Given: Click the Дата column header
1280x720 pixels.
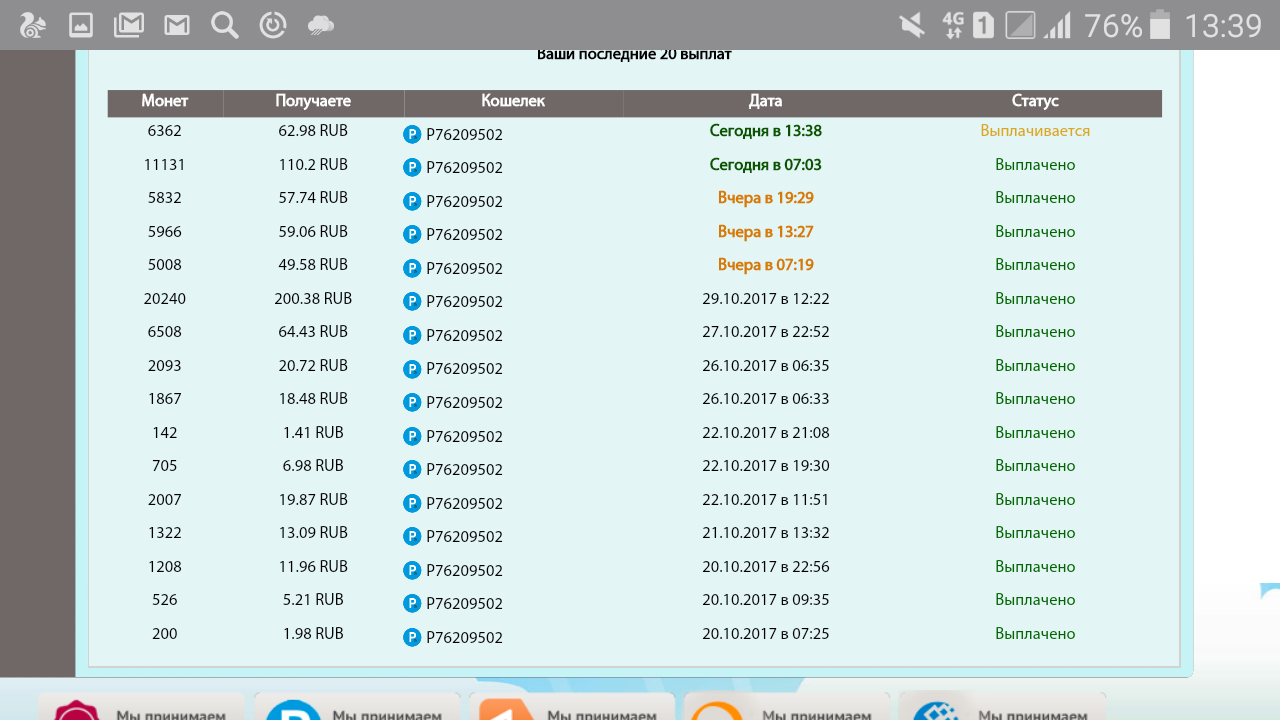Looking at the screenshot, I should [765, 102].
